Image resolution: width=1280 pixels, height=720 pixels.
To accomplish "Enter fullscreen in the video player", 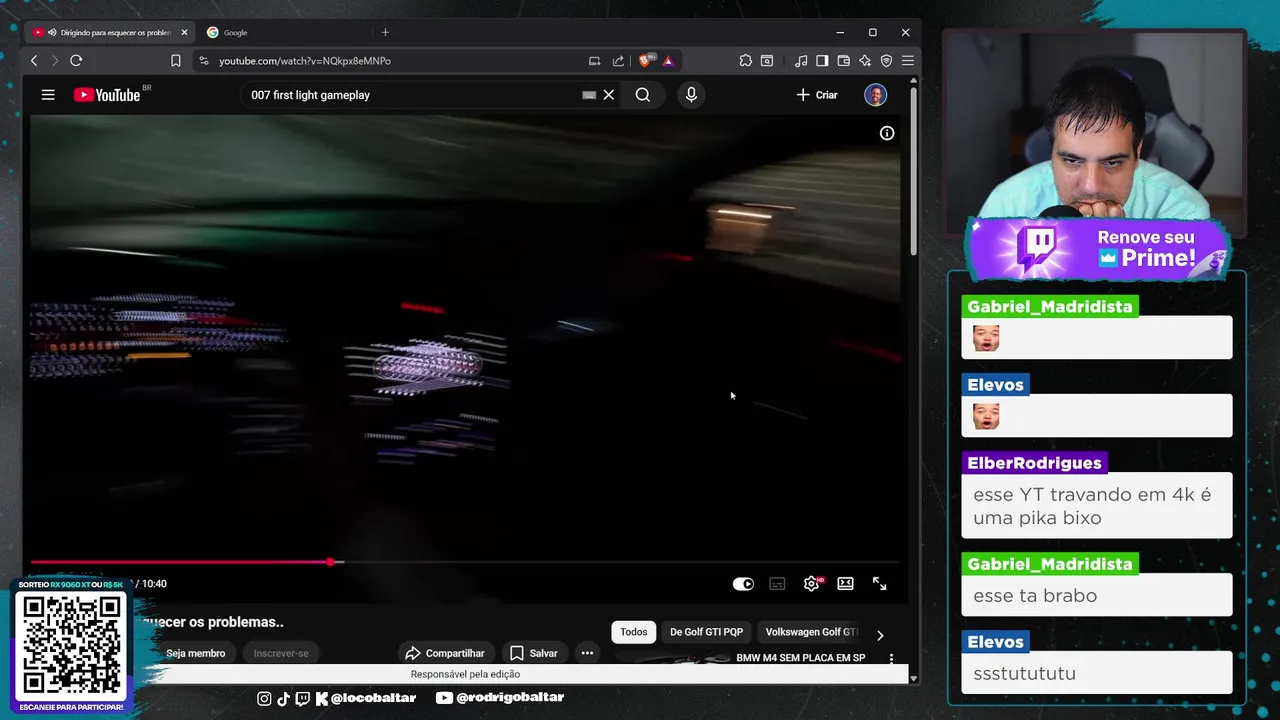I will point(879,584).
